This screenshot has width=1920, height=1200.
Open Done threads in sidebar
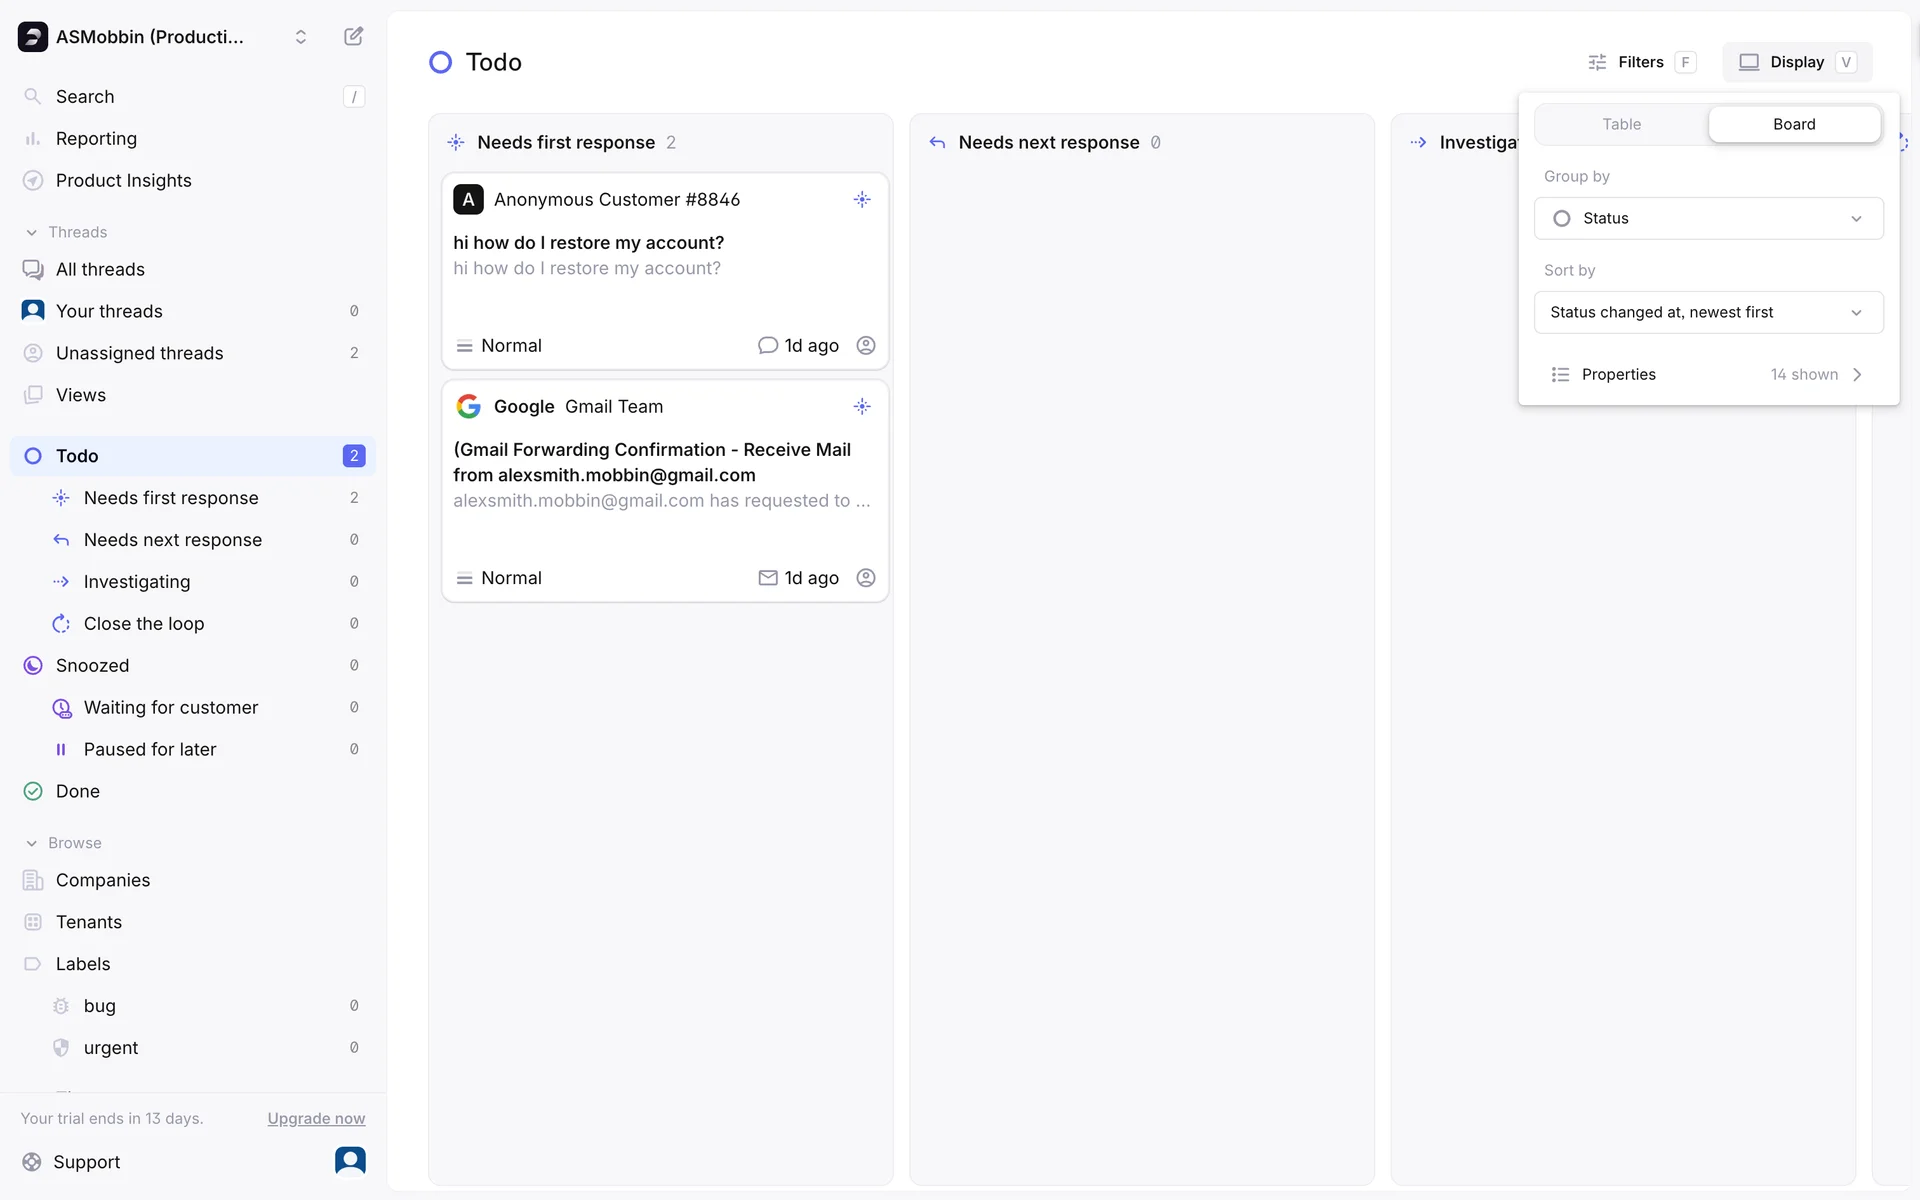[78, 792]
